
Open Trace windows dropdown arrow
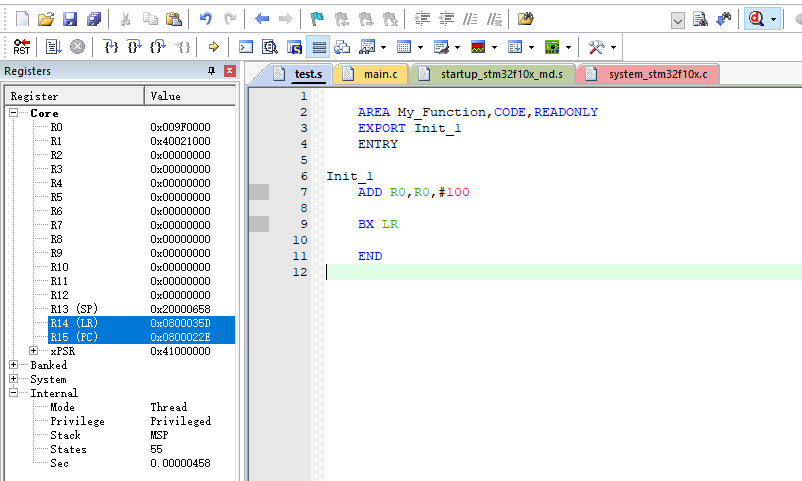point(531,47)
